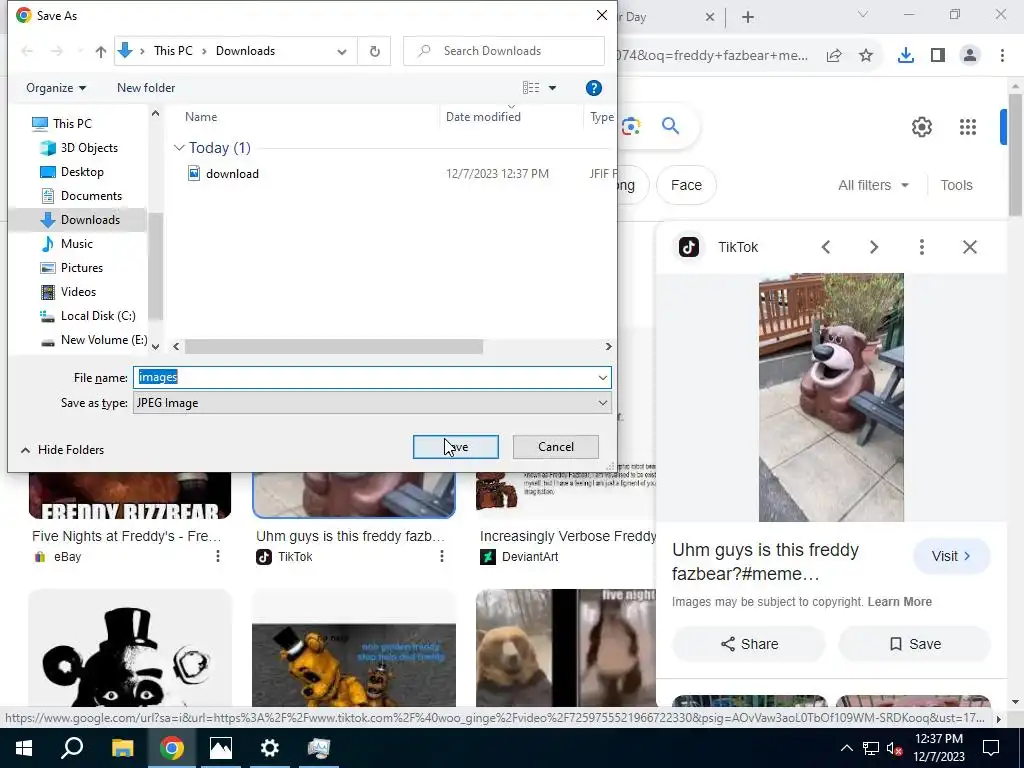Click the horizontal scrollbar of file list

[x=334, y=347]
